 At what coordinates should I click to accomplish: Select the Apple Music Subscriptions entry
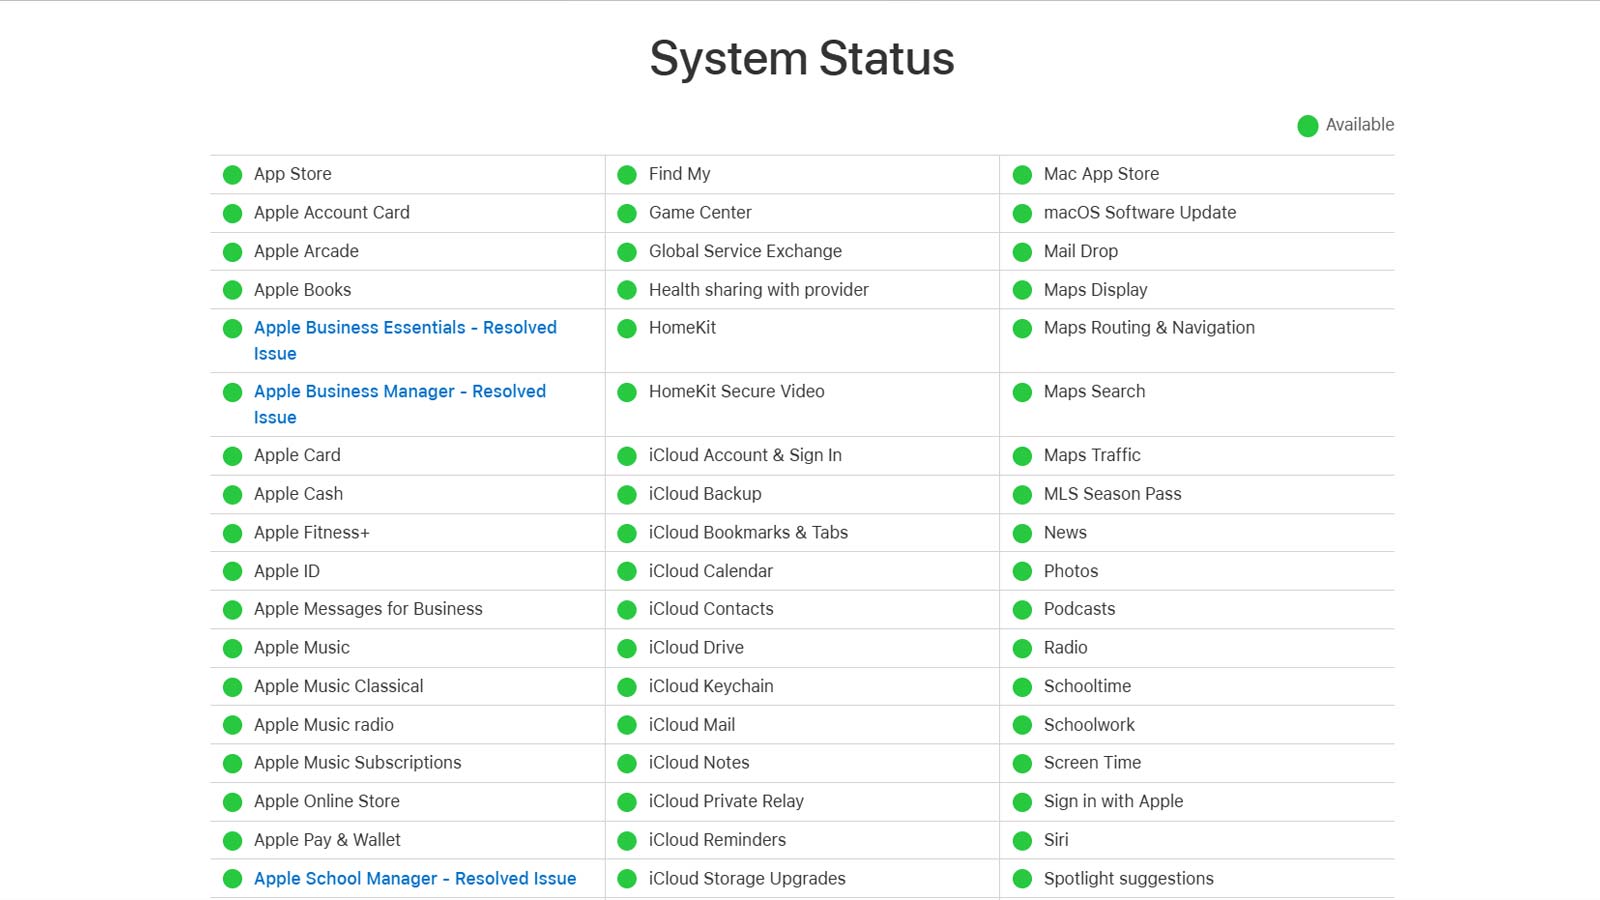click(358, 763)
